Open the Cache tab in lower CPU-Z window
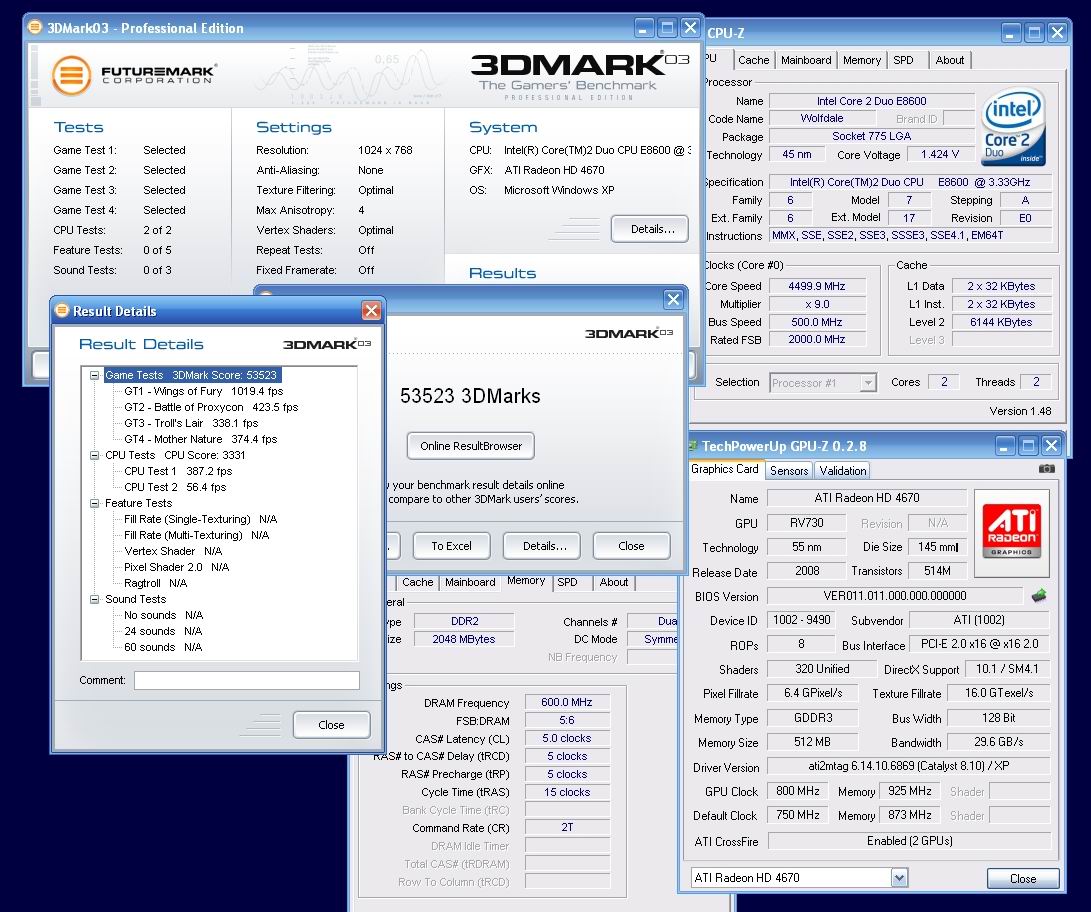This screenshot has width=1091, height=912. pos(417,582)
